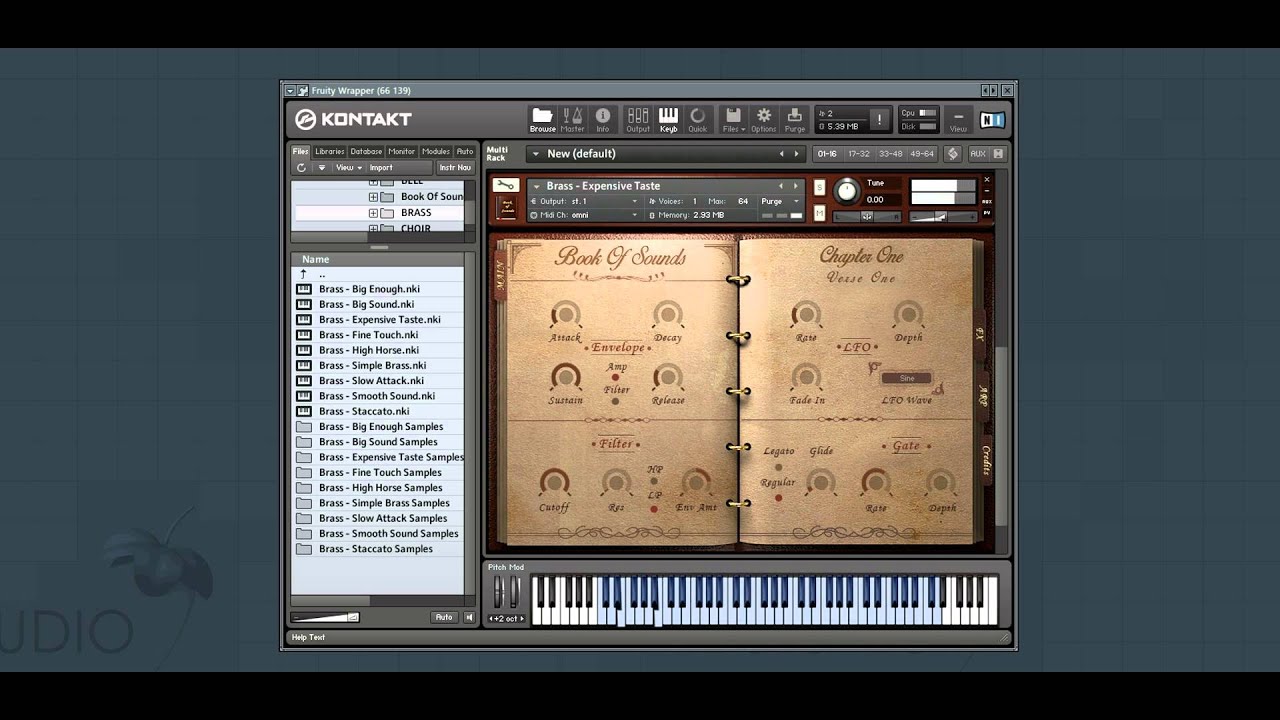This screenshot has height=720, width=1280.
Task: Open the instrument Purge dropdown
Action: click(780, 201)
